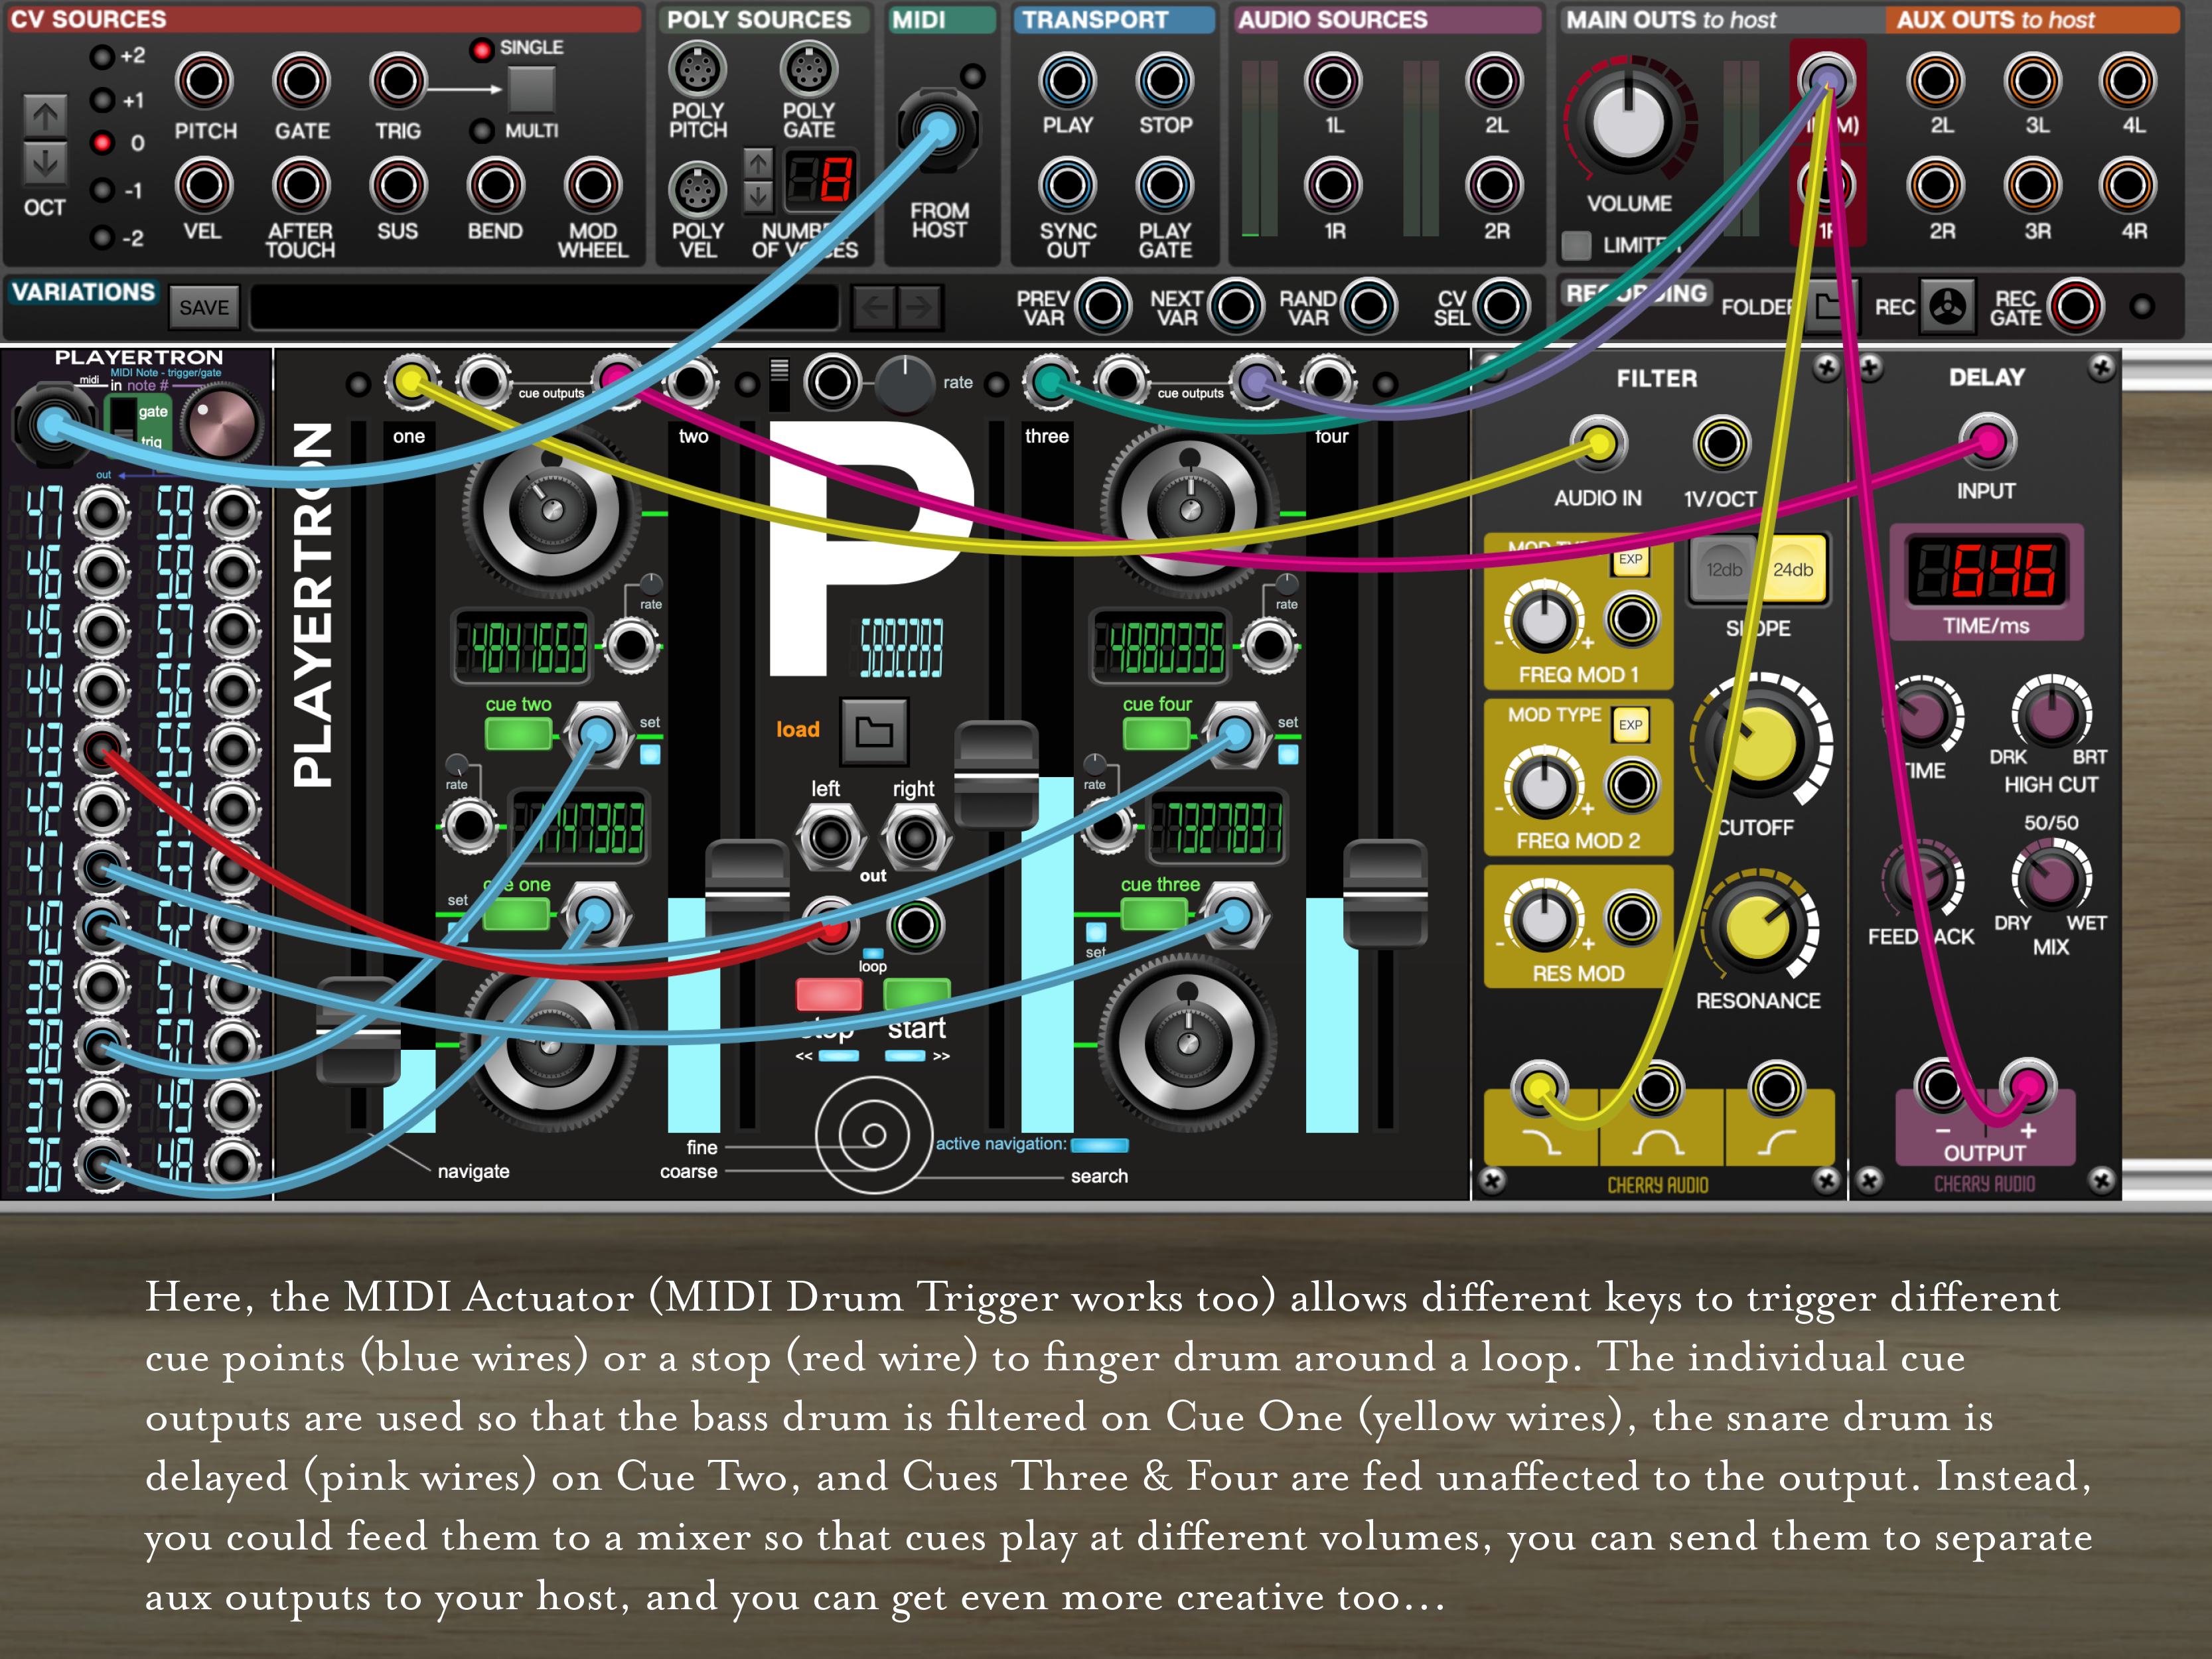Increase number of voices up arrow
The width and height of the screenshot is (2212, 1659).
pyautogui.click(x=758, y=163)
